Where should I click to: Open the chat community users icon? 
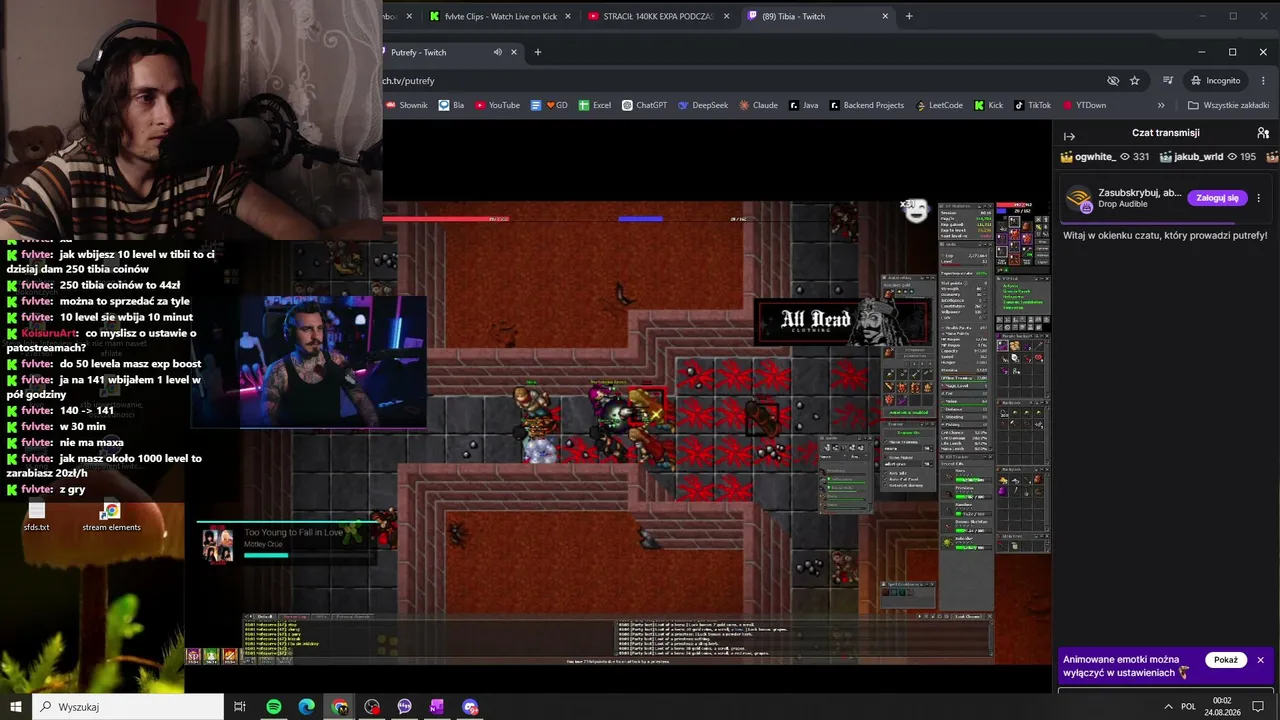point(1263,133)
